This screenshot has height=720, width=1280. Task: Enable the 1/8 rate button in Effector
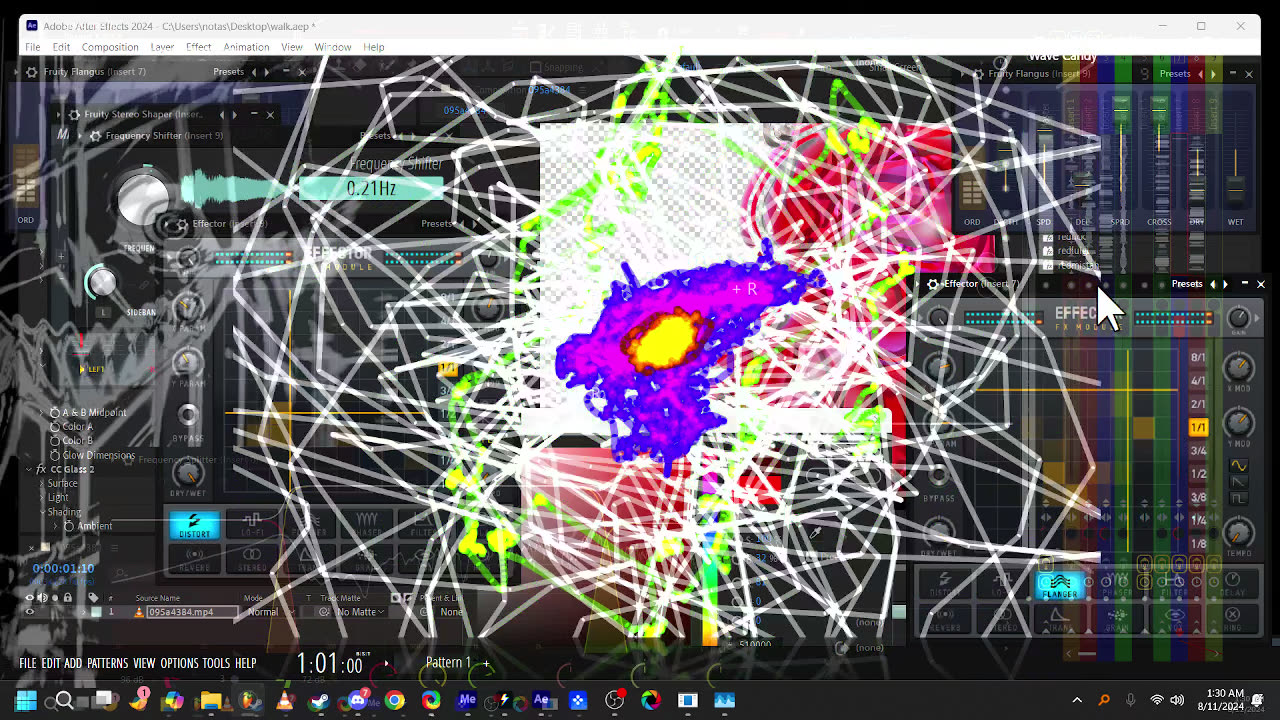[1198, 544]
